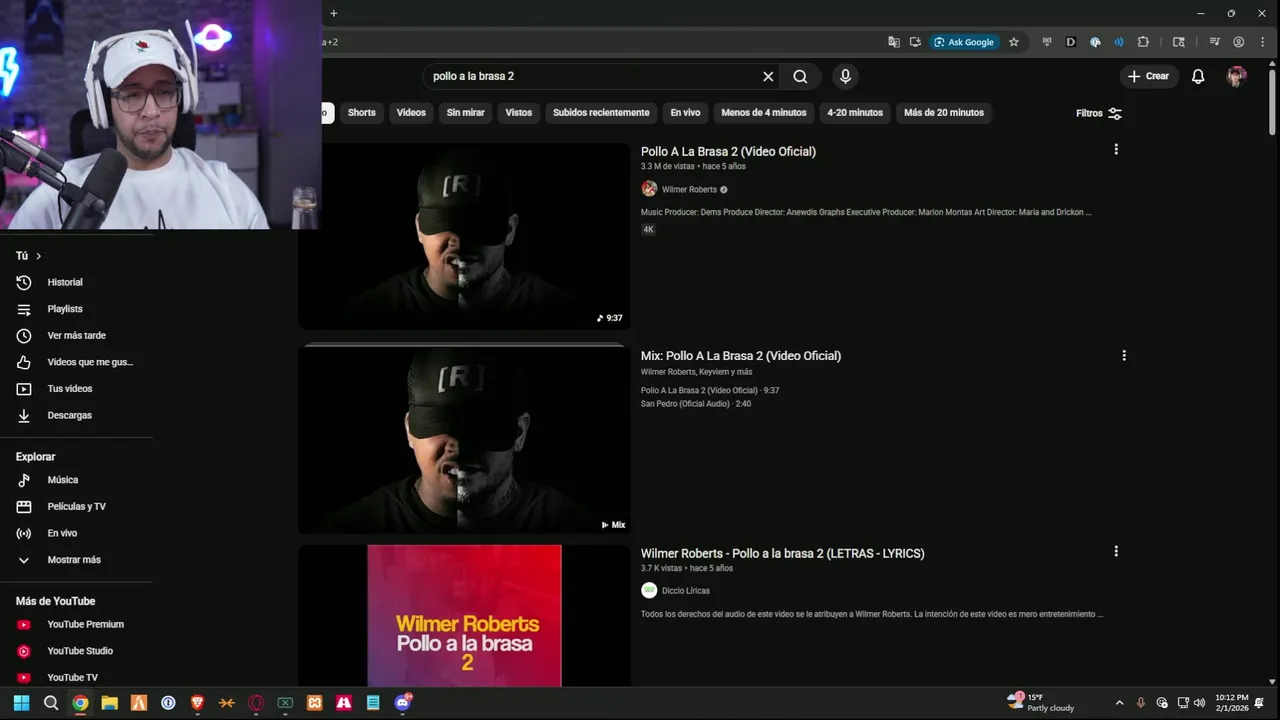Open the weather widget showing 15°F

pyautogui.click(x=1043, y=703)
